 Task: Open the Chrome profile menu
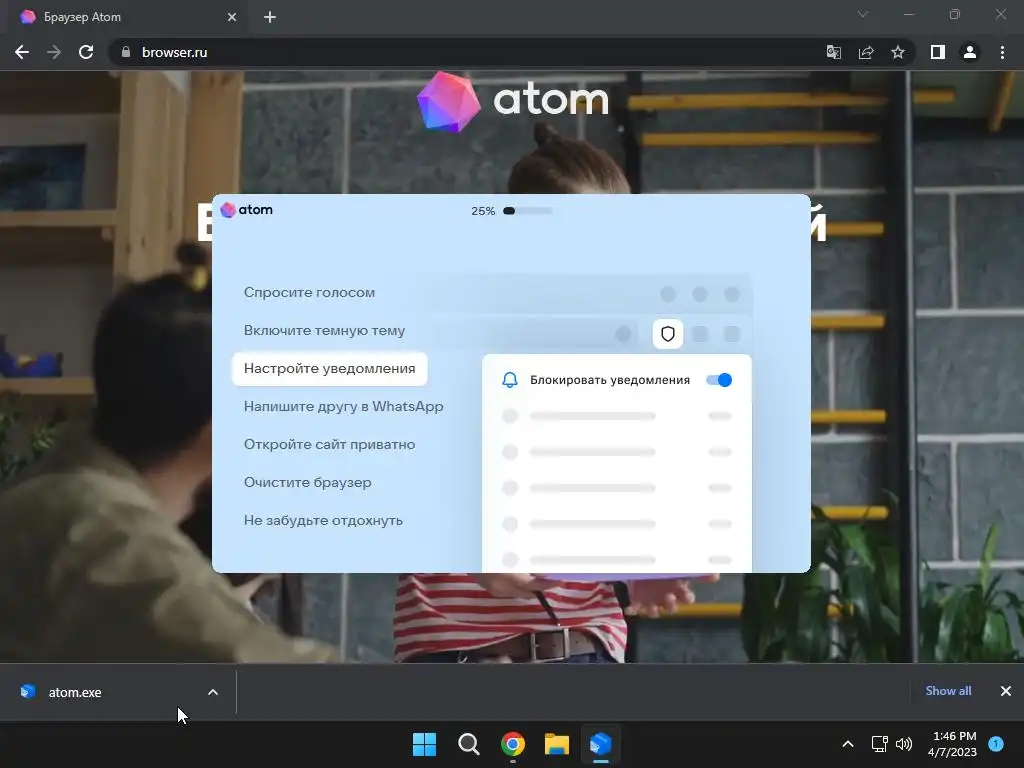[x=970, y=52]
